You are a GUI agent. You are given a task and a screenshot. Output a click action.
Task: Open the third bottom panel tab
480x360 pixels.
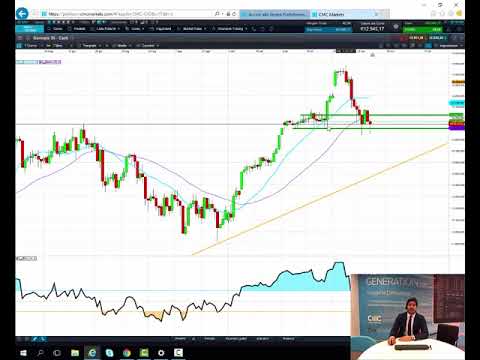[x=236, y=339]
